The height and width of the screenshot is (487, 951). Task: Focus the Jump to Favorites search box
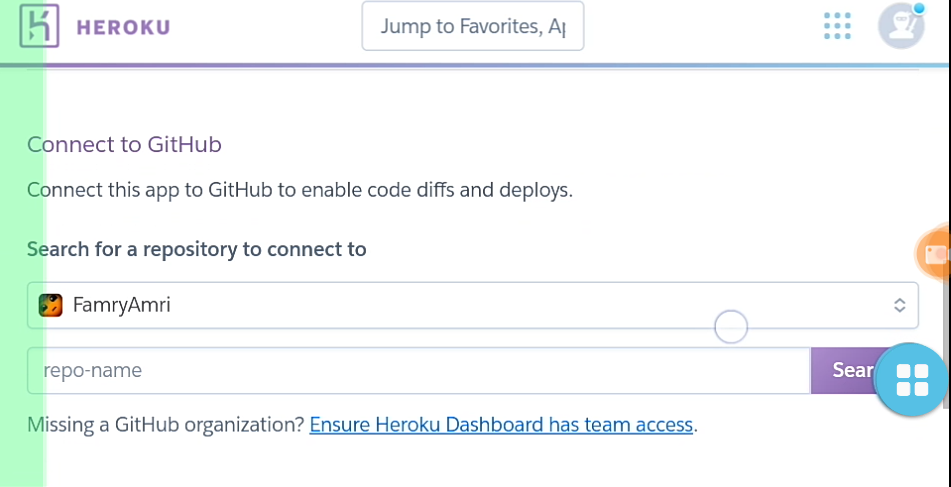pos(472,26)
